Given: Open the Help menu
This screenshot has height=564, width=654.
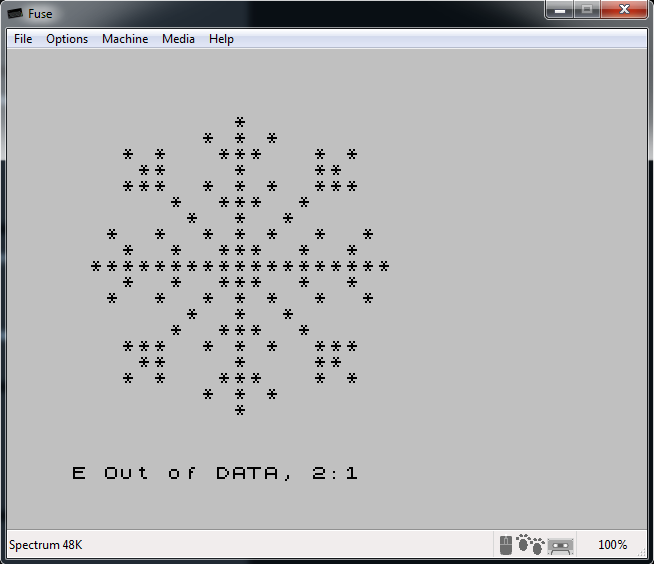Looking at the screenshot, I should pyautogui.click(x=221, y=39).
